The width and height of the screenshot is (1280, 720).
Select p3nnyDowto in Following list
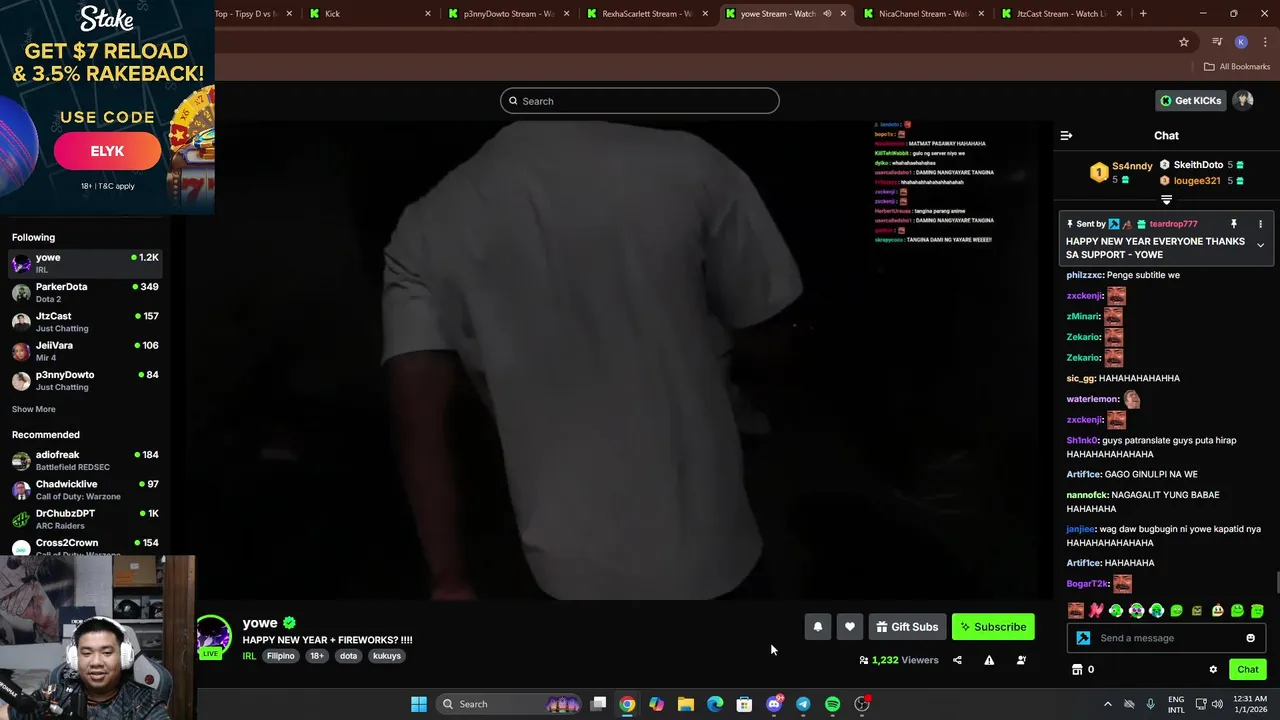[x=85, y=380]
